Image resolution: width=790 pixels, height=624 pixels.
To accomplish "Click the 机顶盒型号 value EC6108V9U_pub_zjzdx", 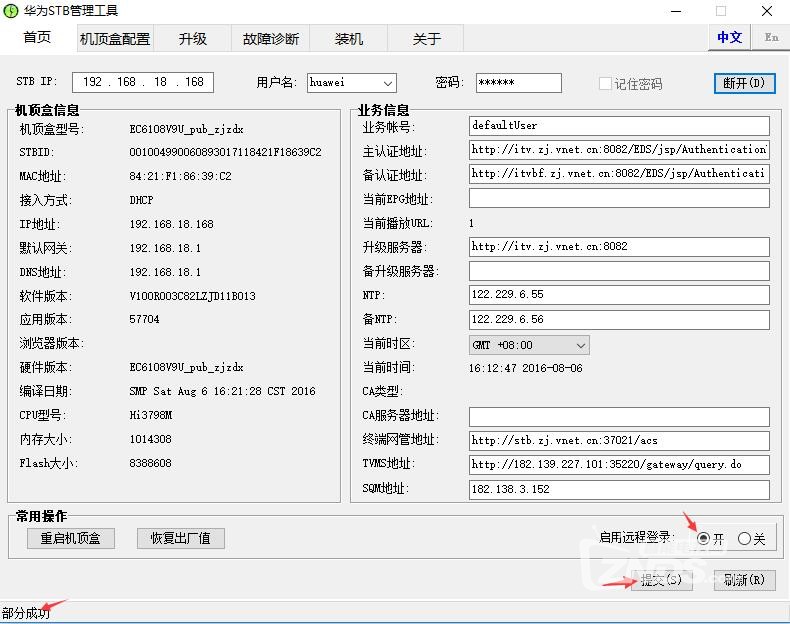I will pyautogui.click(x=186, y=129).
